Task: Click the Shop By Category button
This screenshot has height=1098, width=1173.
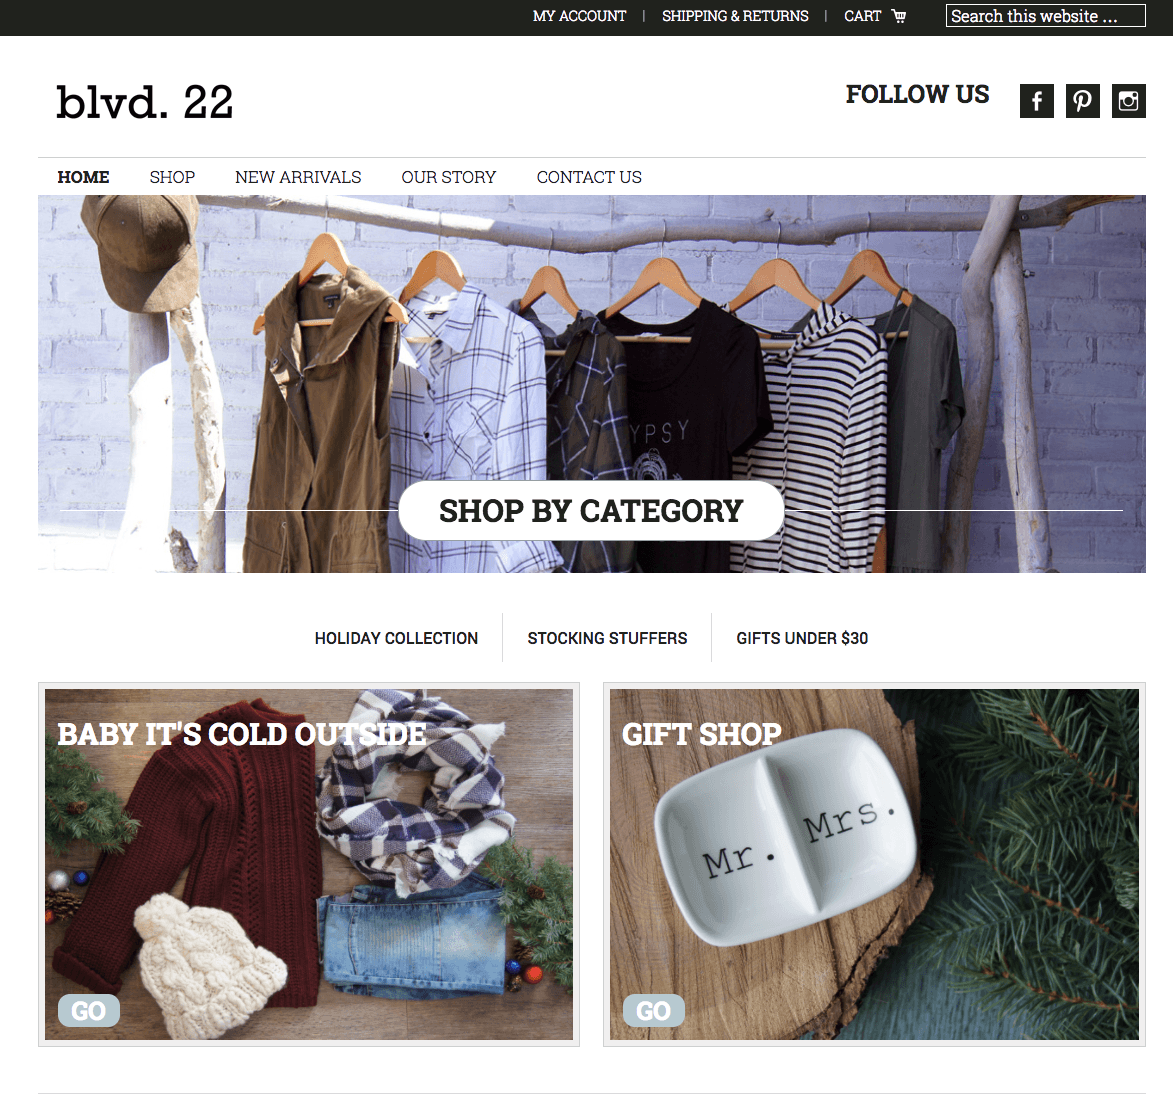Action: pos(591,511)
